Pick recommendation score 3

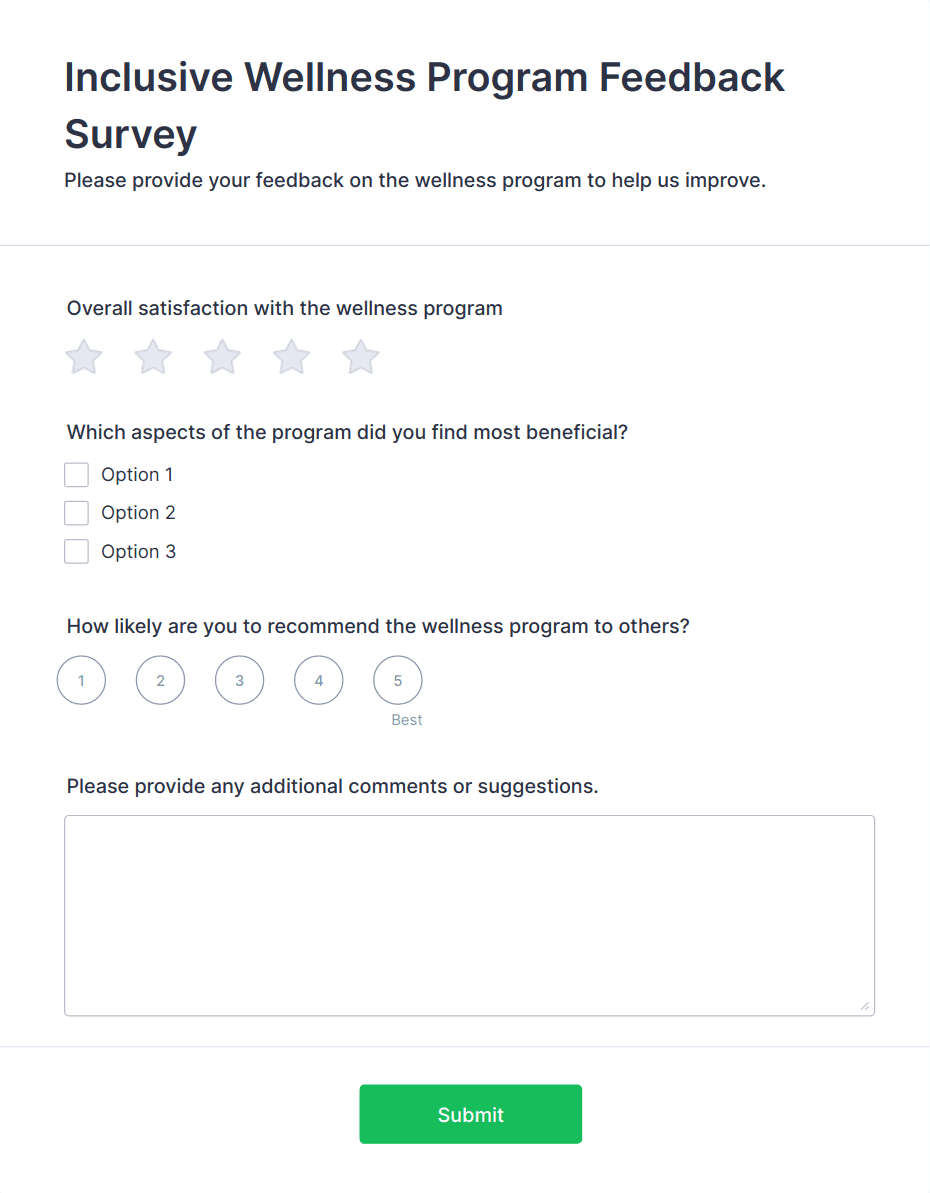pos(239,681)
